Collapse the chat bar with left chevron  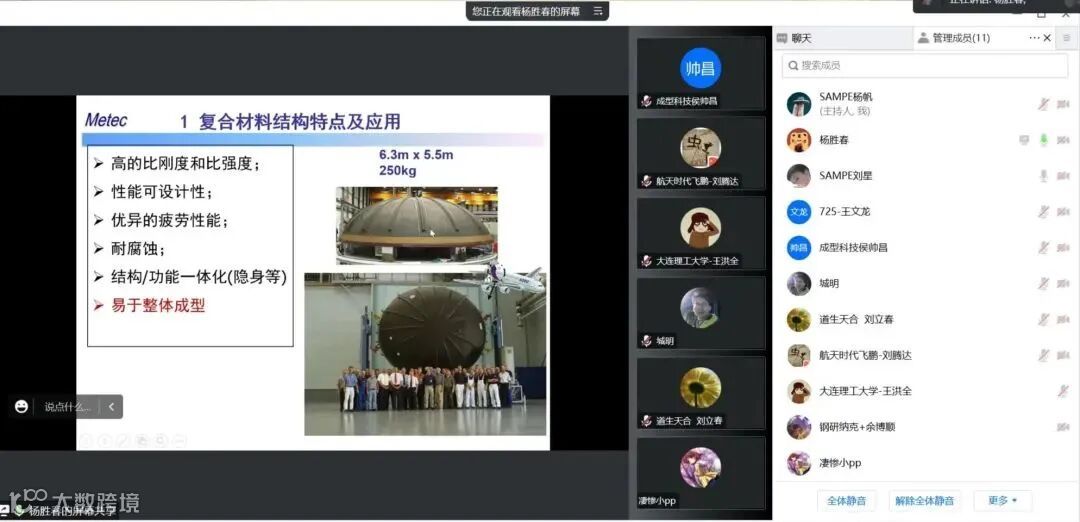112,407
